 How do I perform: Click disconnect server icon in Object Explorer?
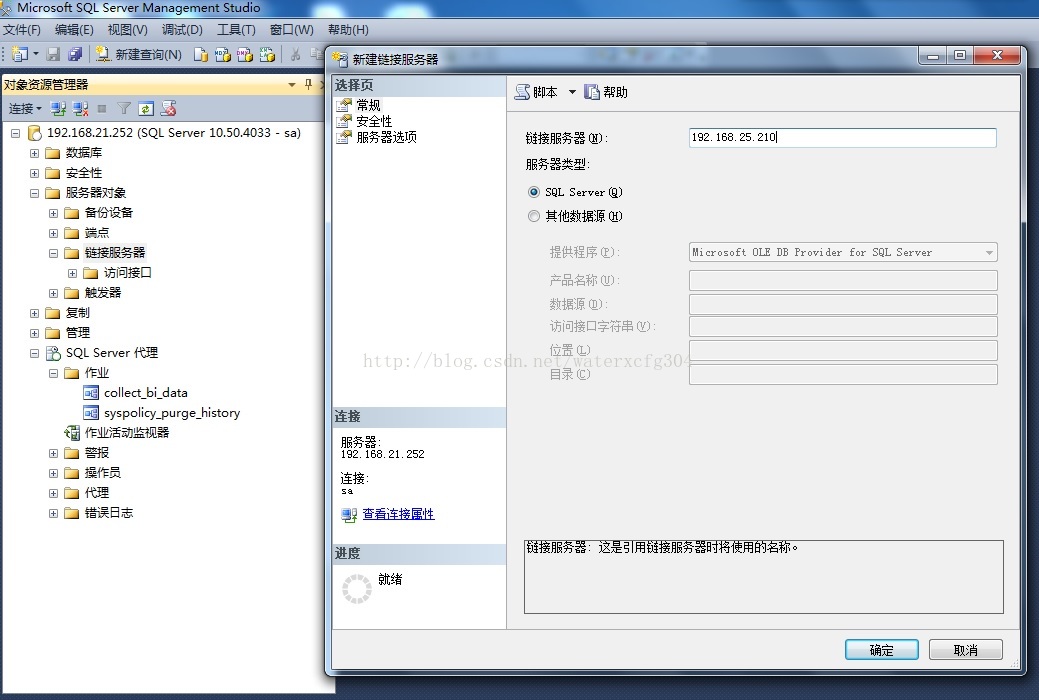[80, 108]
